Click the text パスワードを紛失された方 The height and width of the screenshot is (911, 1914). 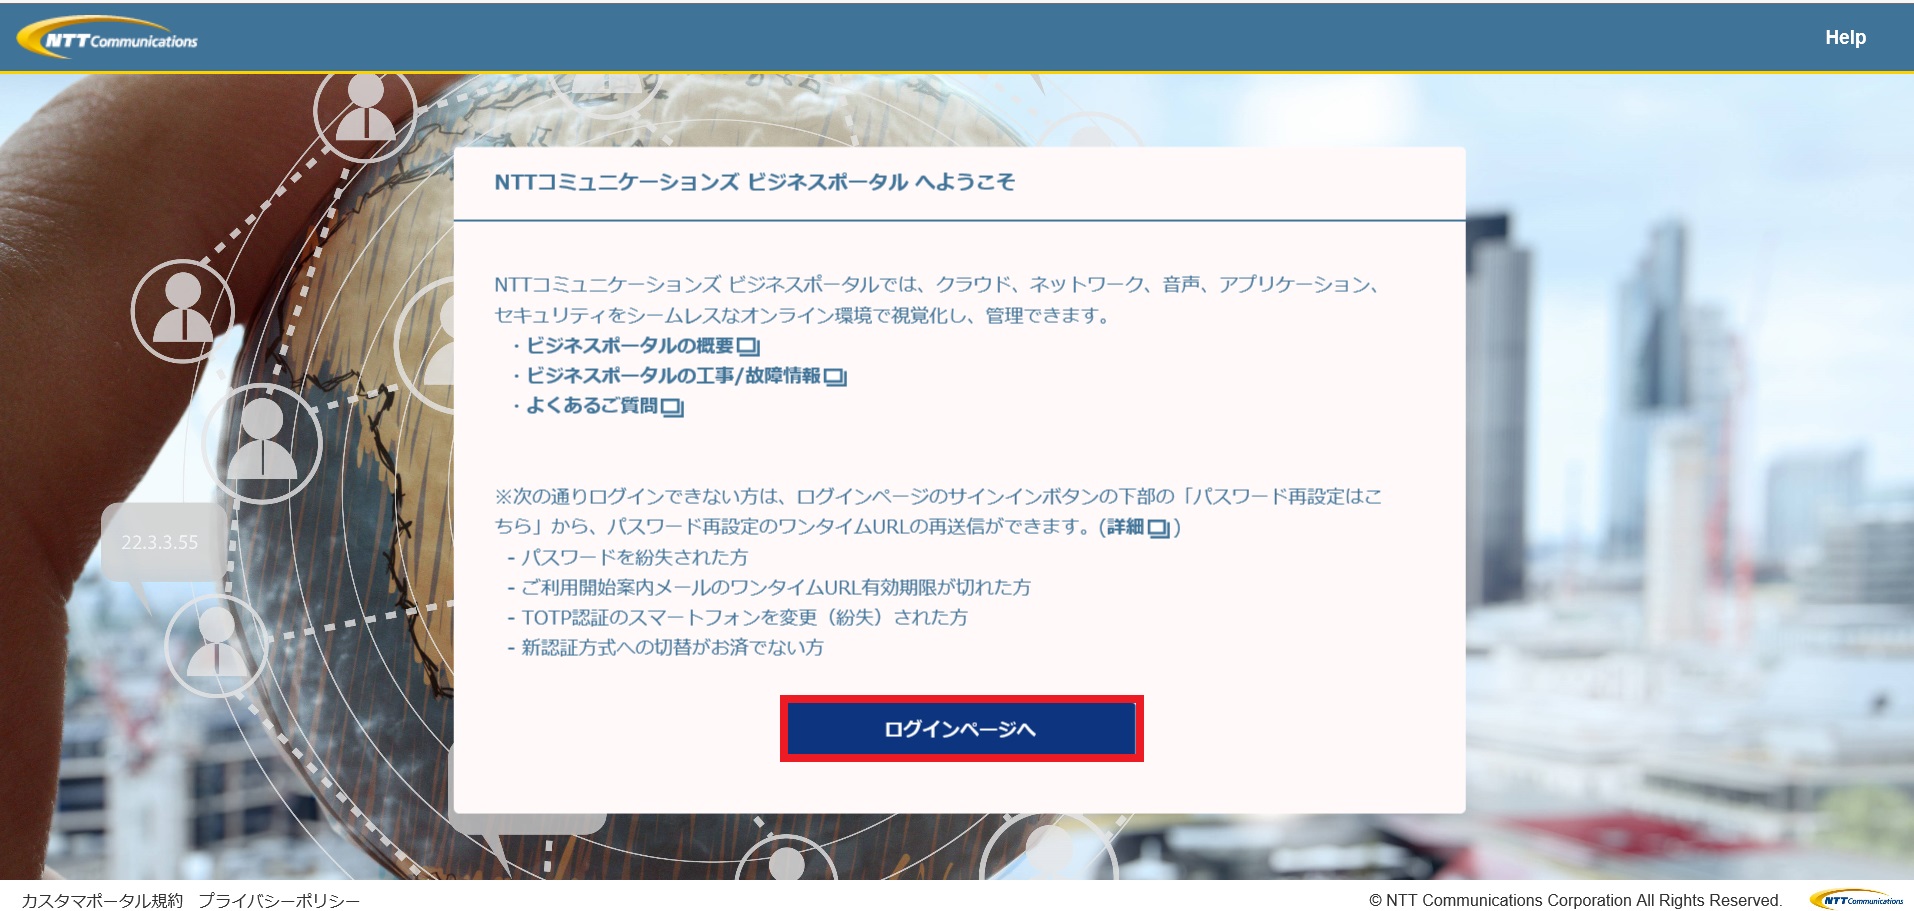click(x=634, y=557)
